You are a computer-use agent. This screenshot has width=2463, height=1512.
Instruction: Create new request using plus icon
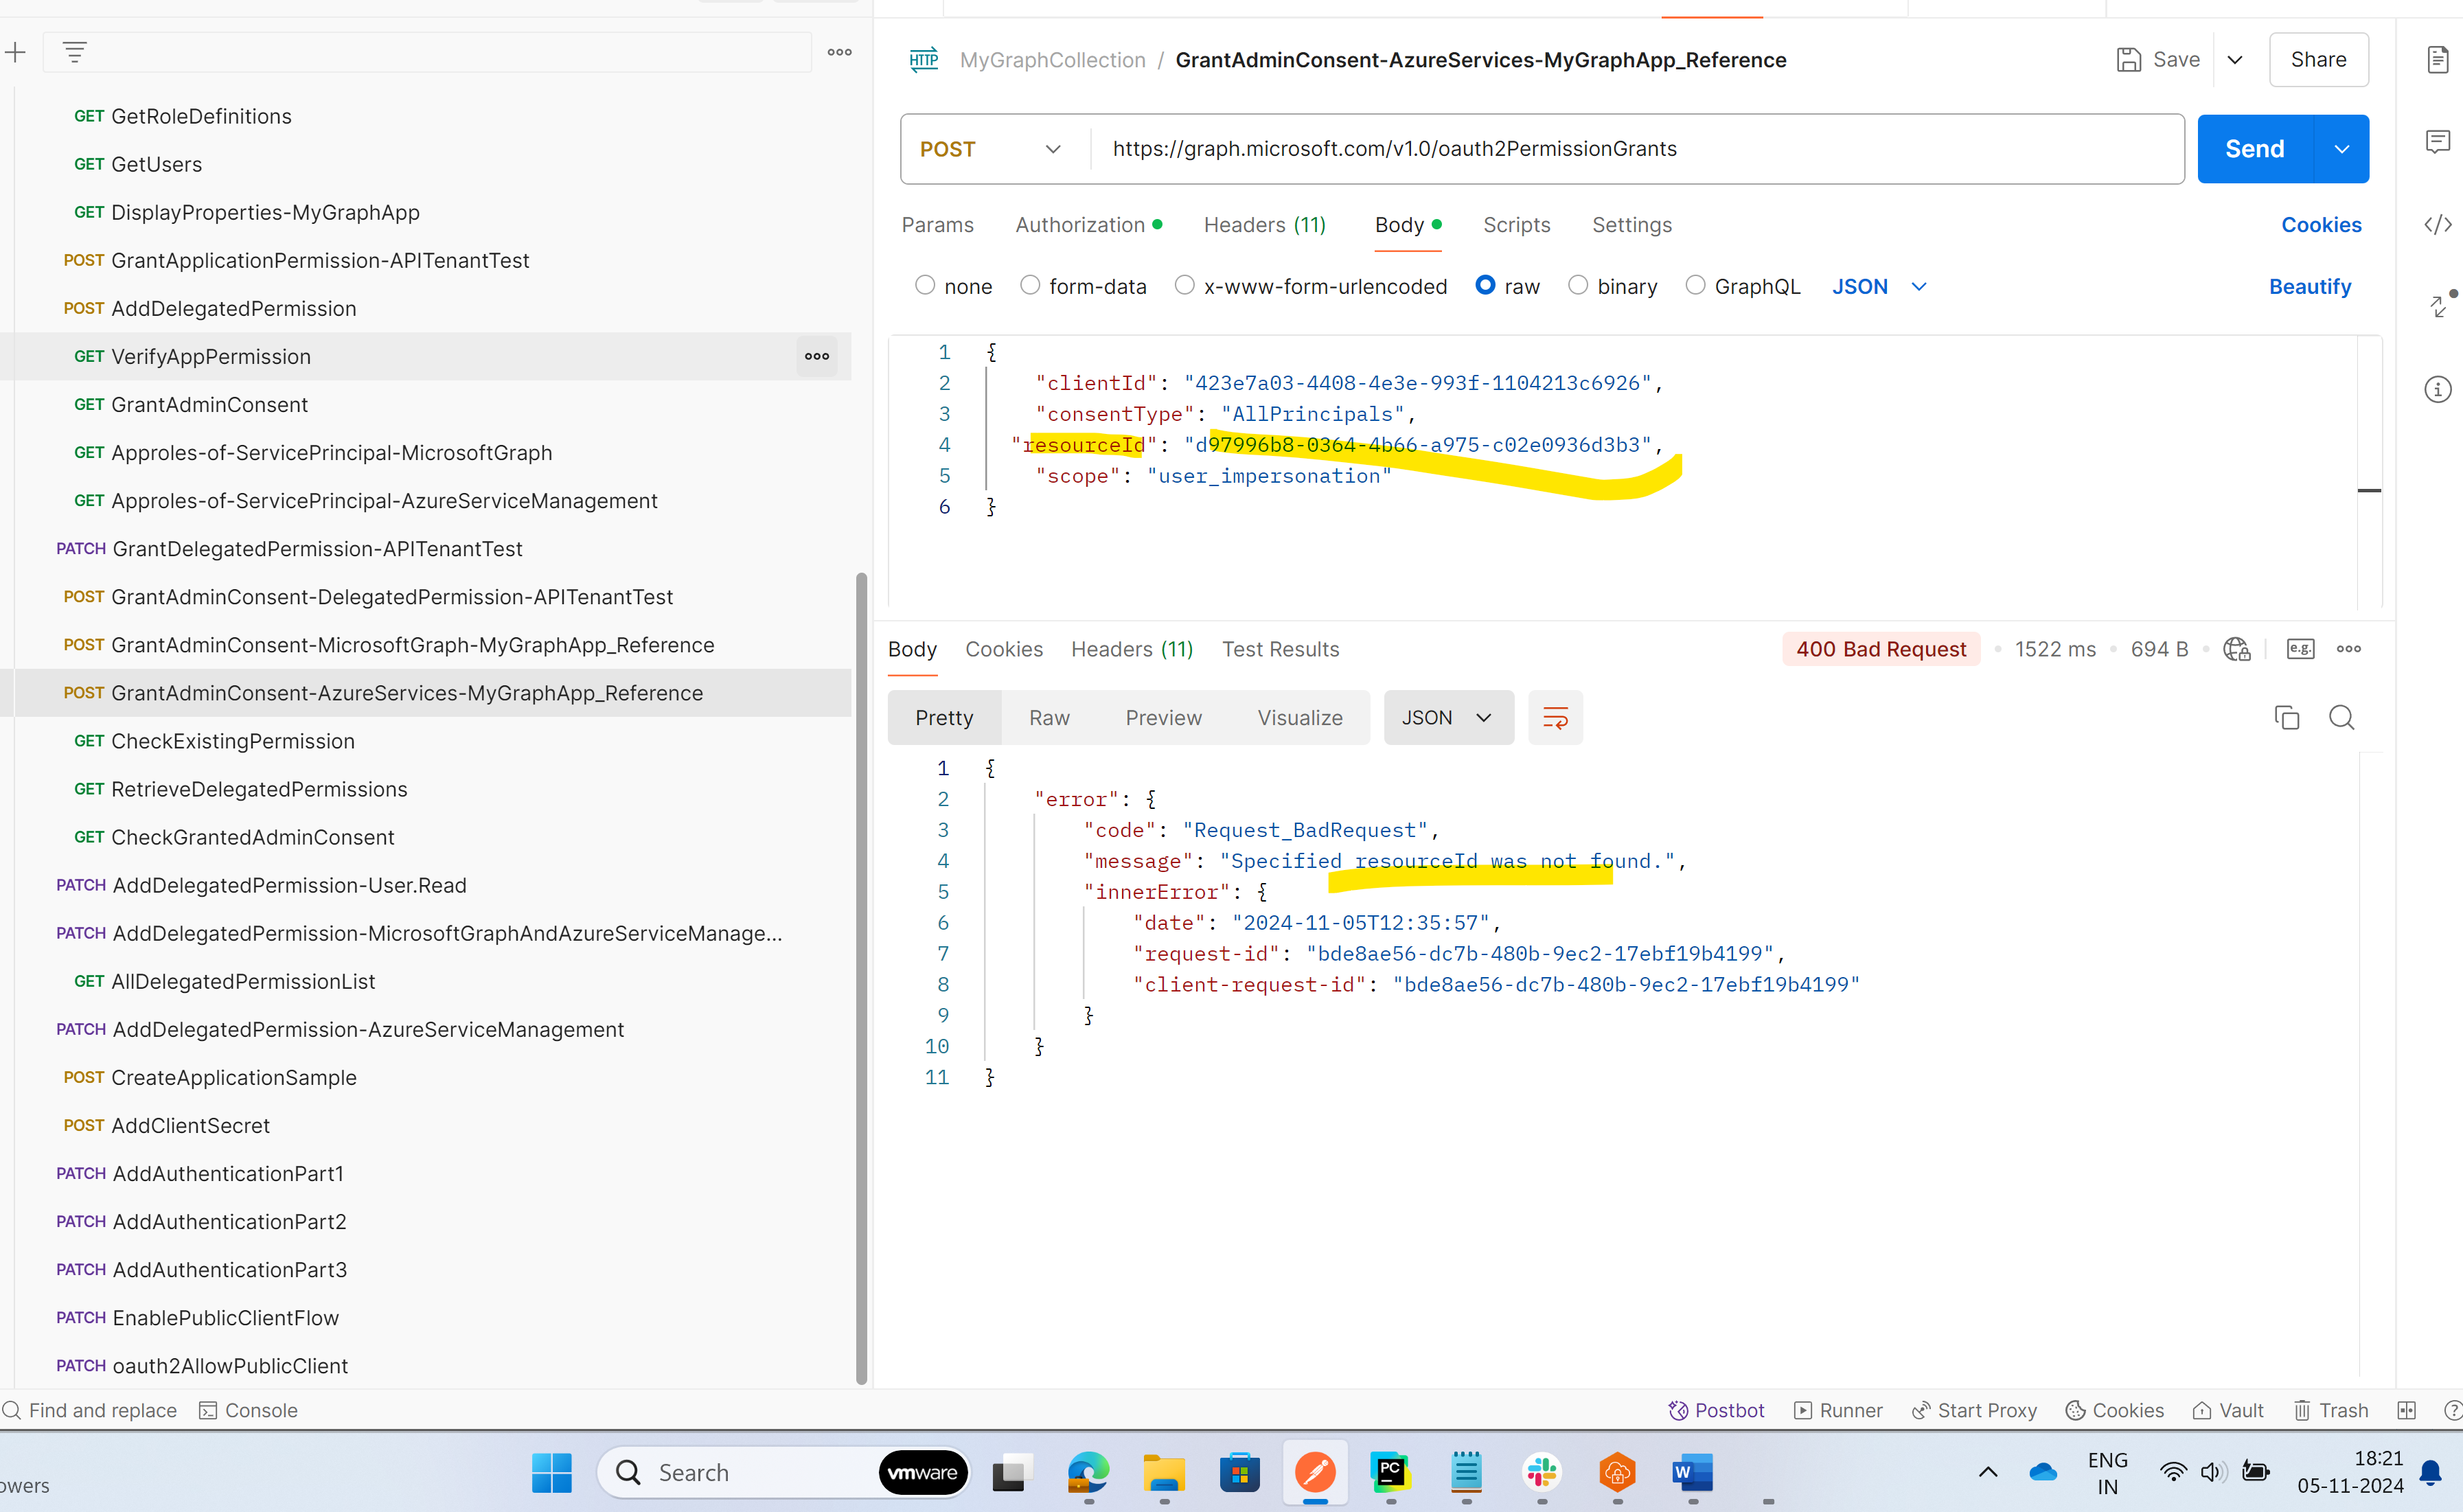pos(16,52)
